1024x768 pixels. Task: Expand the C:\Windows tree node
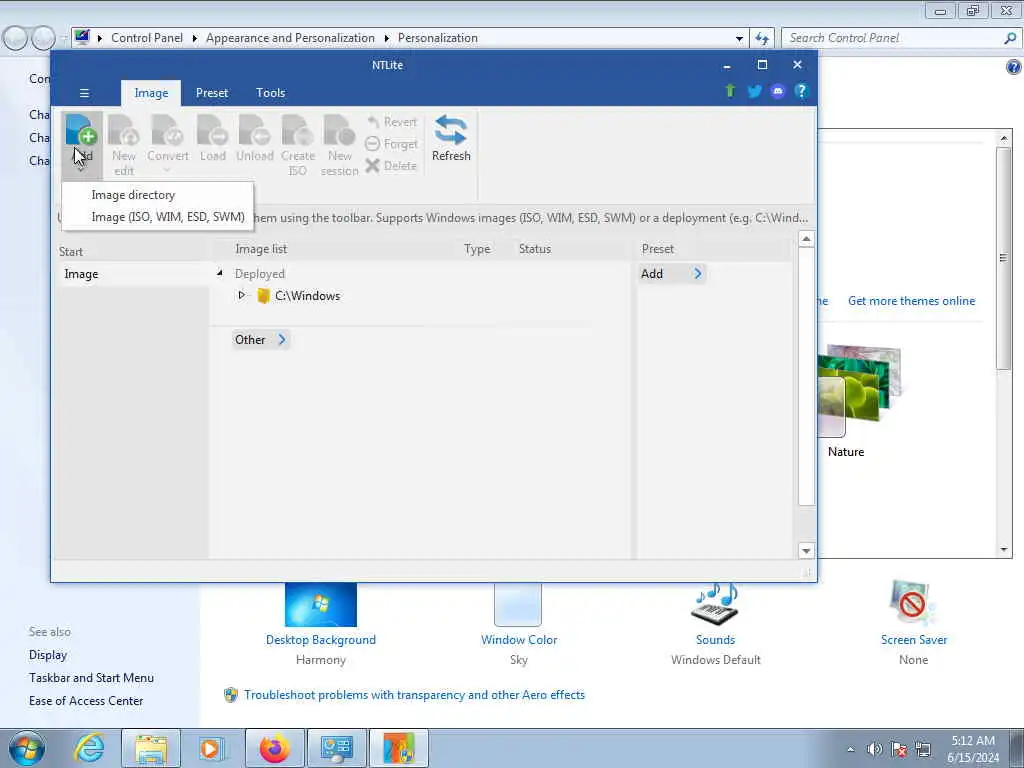point(241,295)
